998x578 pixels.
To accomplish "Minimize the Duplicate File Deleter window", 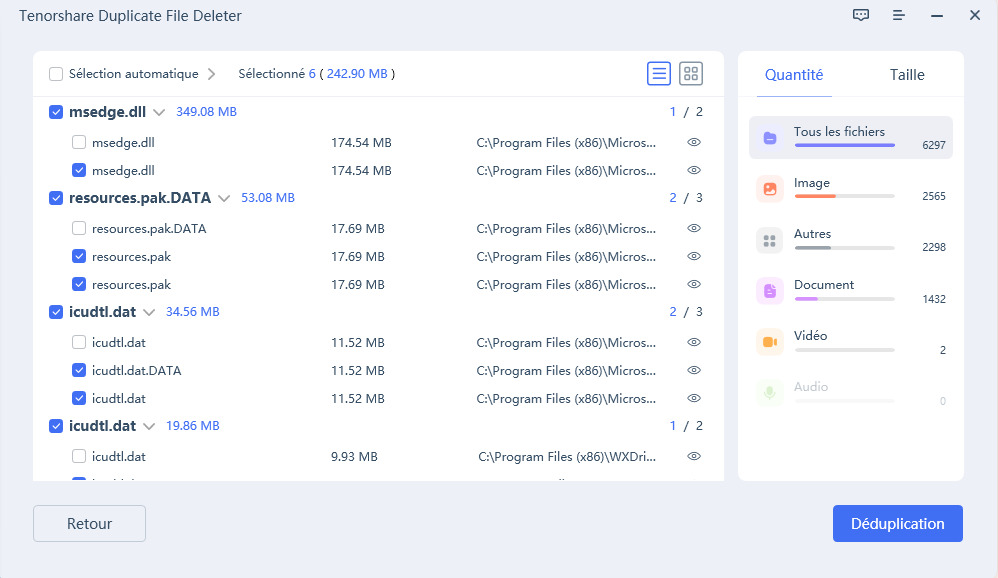I will [937, 15].
